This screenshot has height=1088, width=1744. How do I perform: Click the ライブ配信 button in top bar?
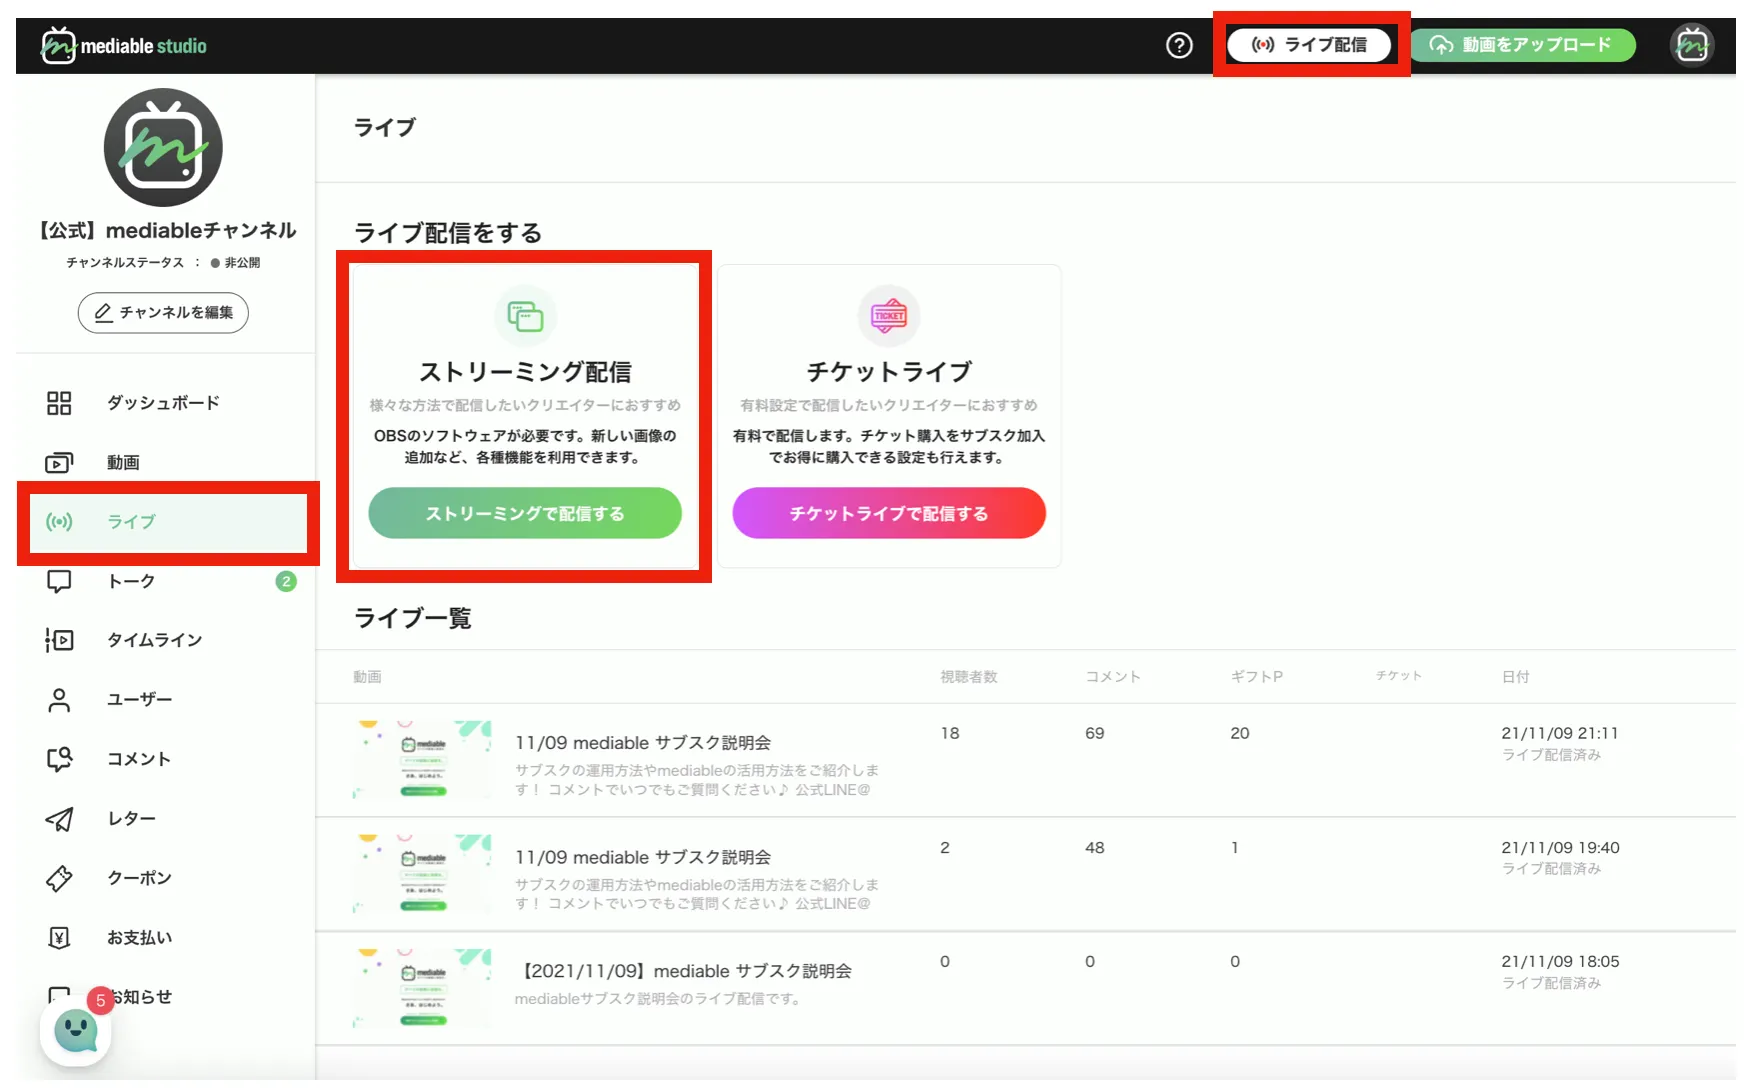(x=1309, y=45)
